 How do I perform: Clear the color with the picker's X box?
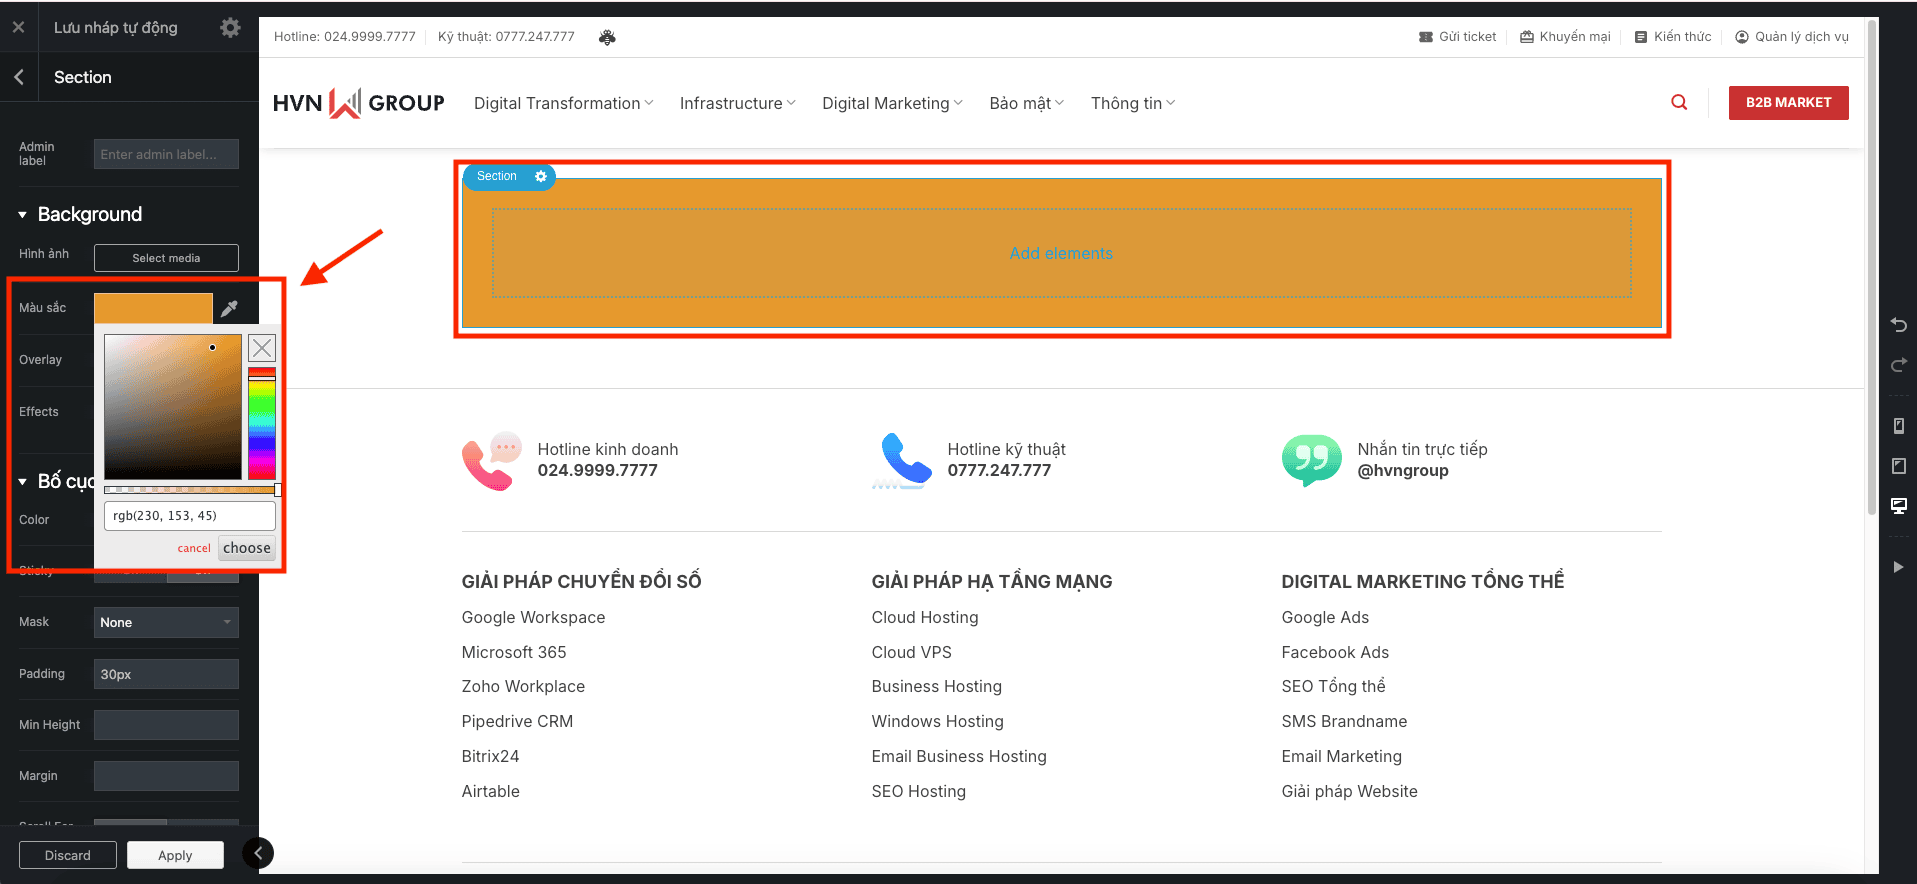click(262, 348)
